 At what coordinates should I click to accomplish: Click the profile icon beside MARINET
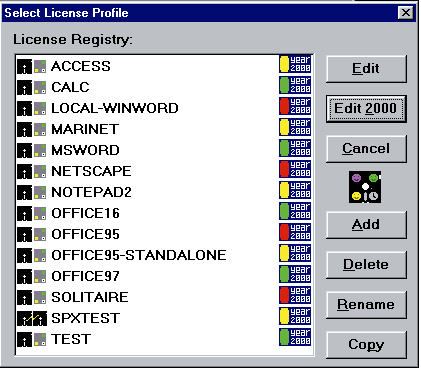click(32, 129)
